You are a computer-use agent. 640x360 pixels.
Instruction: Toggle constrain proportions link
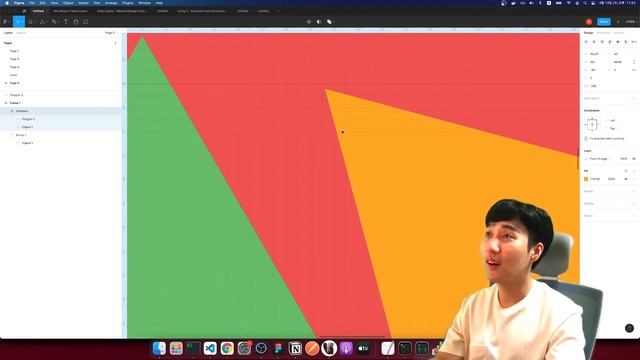point(634,62)
